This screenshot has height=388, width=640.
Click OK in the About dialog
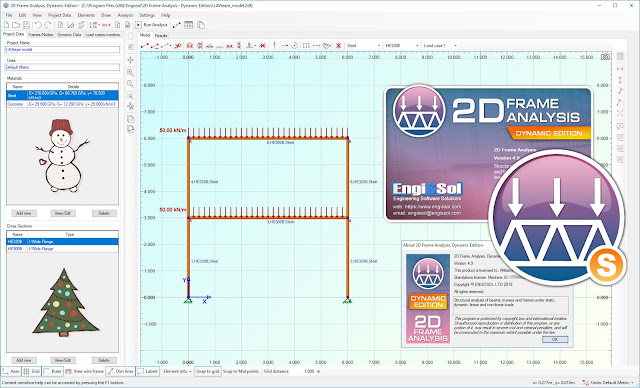point(555,339)
